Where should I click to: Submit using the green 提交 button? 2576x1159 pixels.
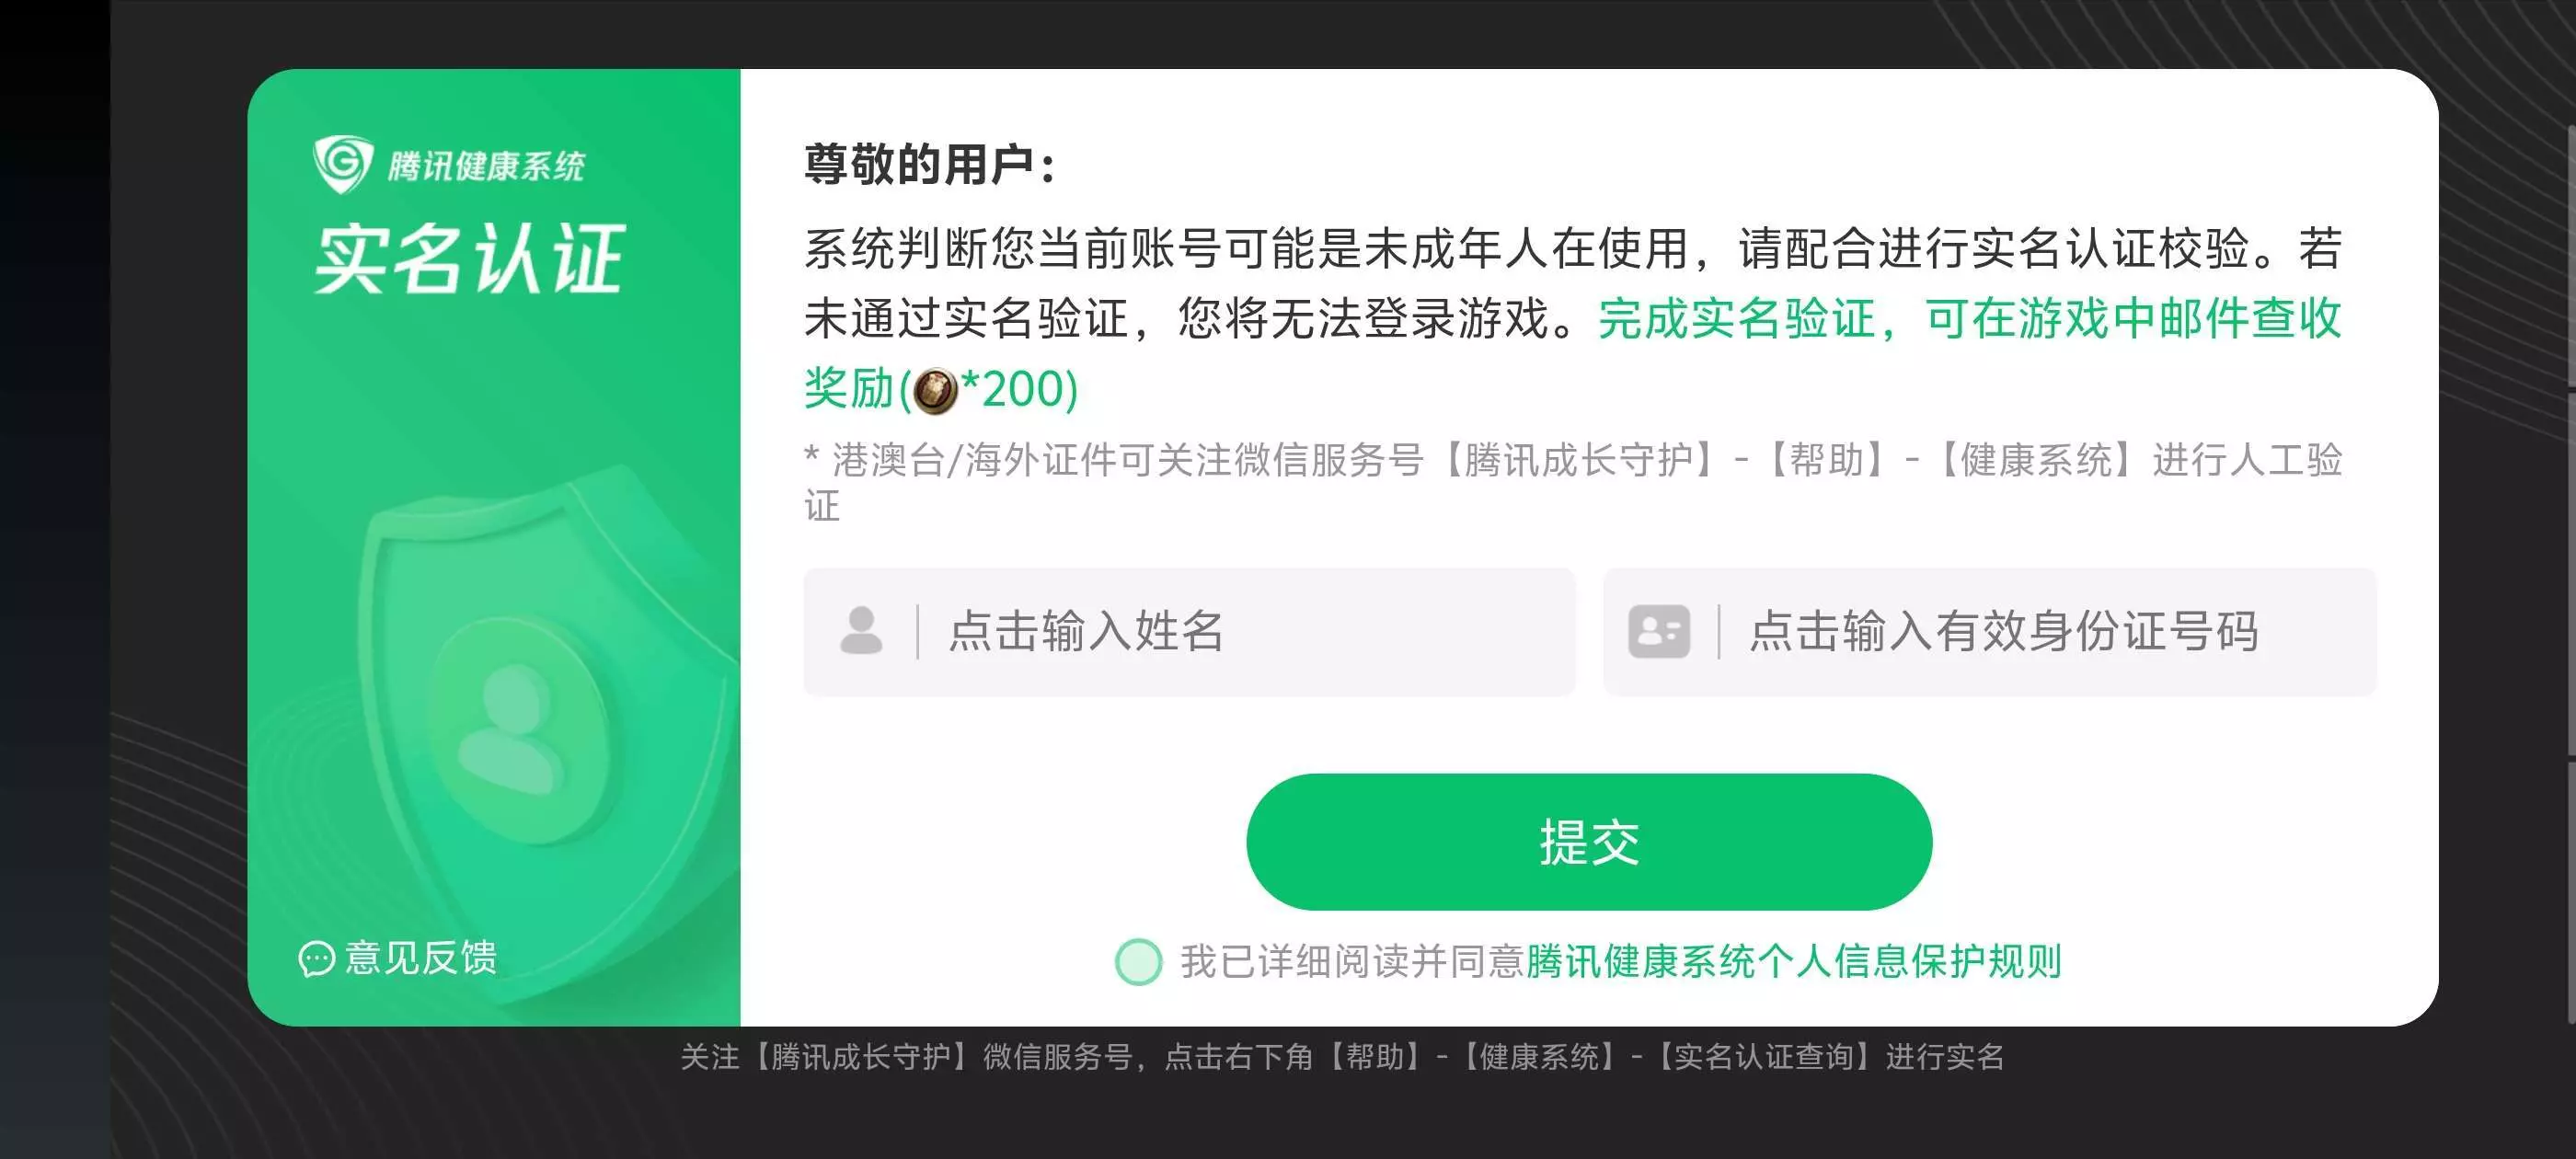(x=1589, y=842)
